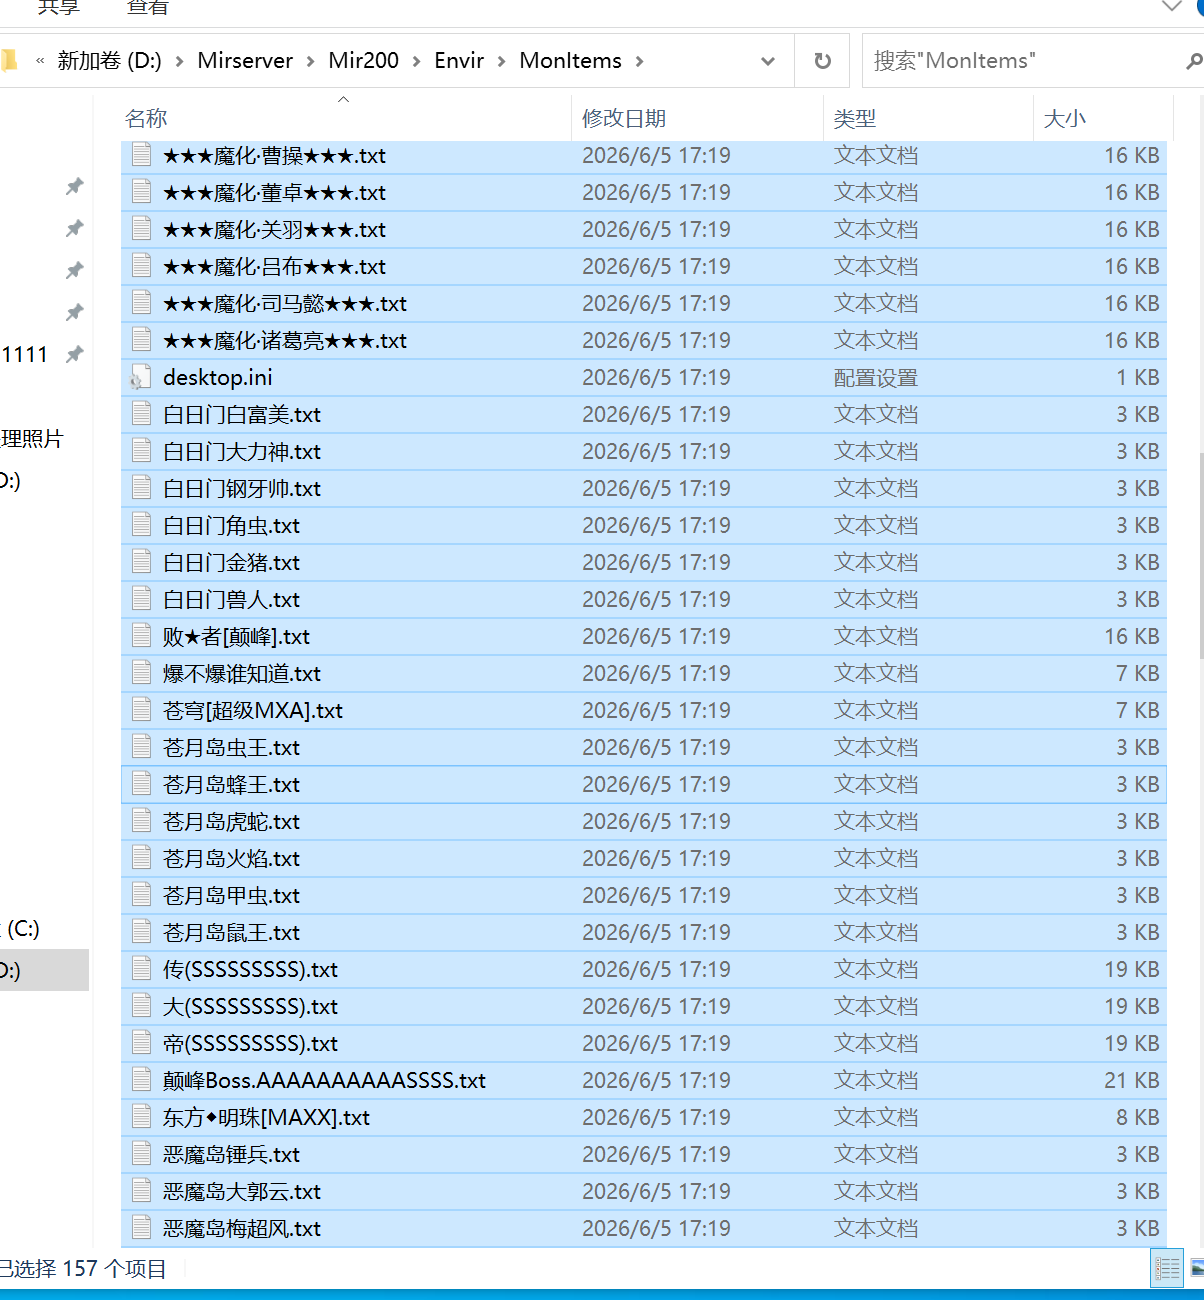1204x1300 pixels.
Task: Sort by 大小 column header
Action: click(x=1101, y=118)
